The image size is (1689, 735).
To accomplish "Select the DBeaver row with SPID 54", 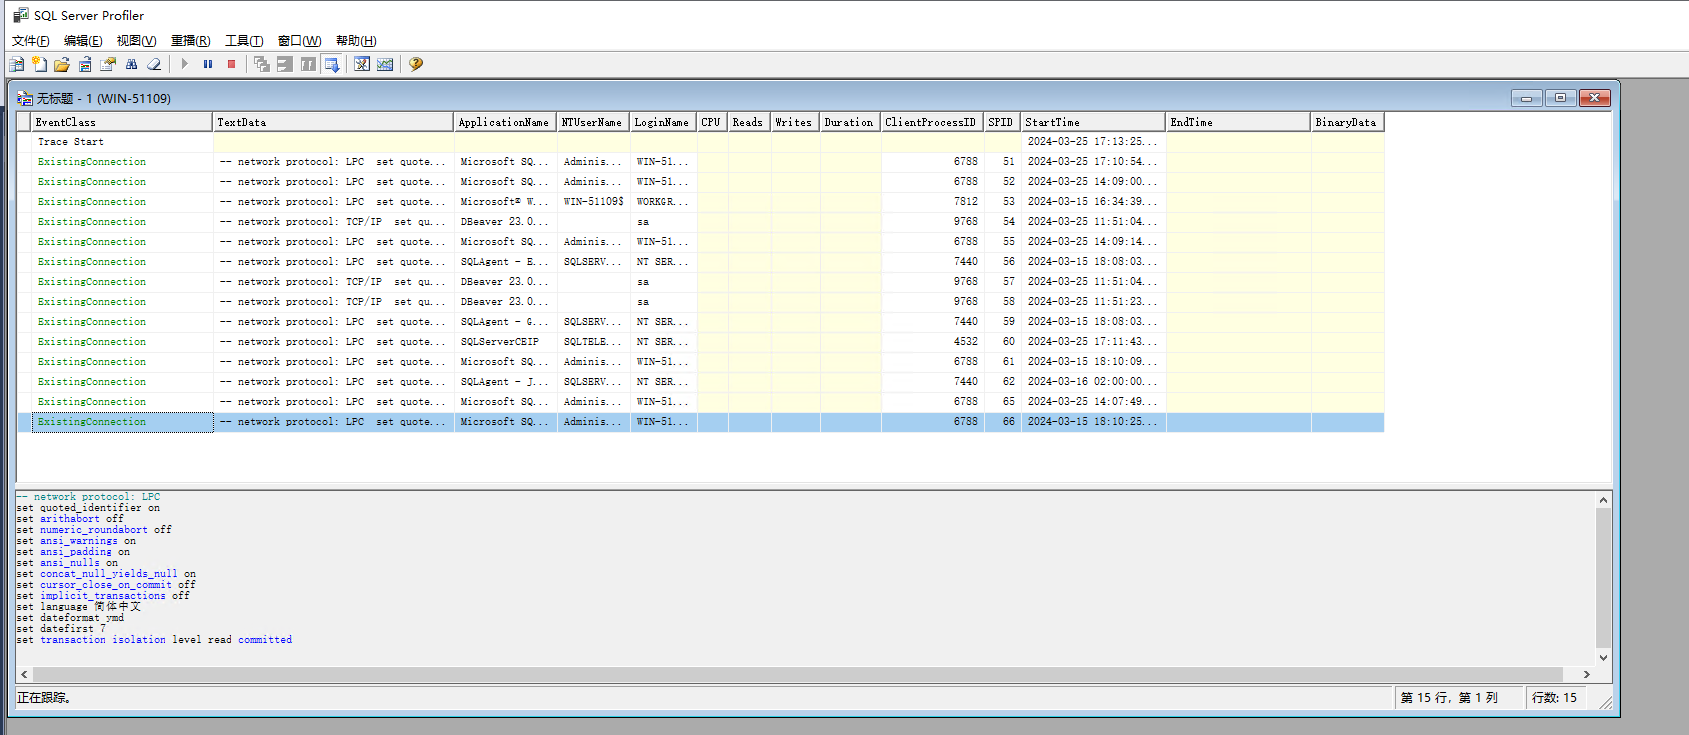I will click(x=701, y=222).
